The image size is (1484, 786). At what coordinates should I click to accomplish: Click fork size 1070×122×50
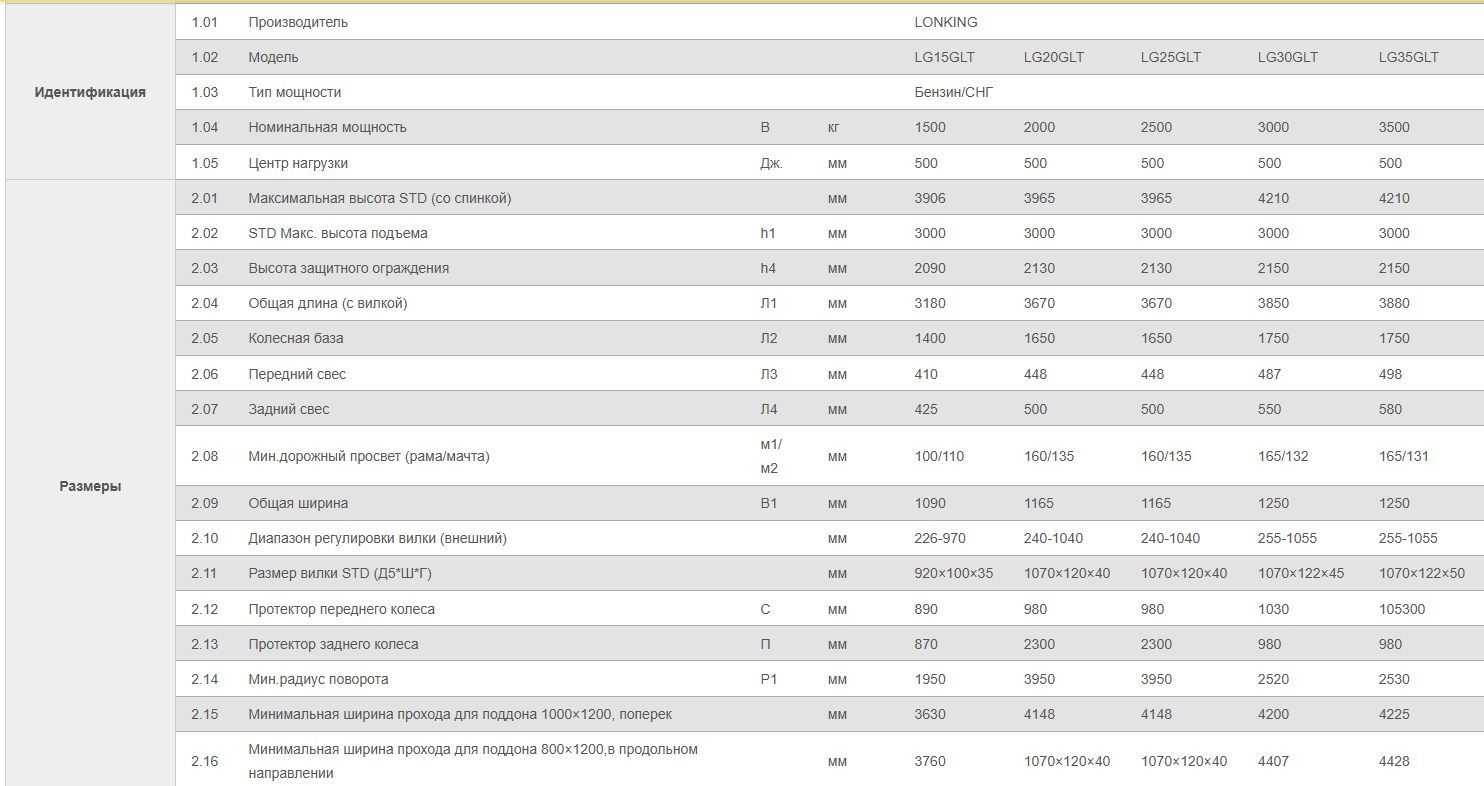(x=1422, y=573)
